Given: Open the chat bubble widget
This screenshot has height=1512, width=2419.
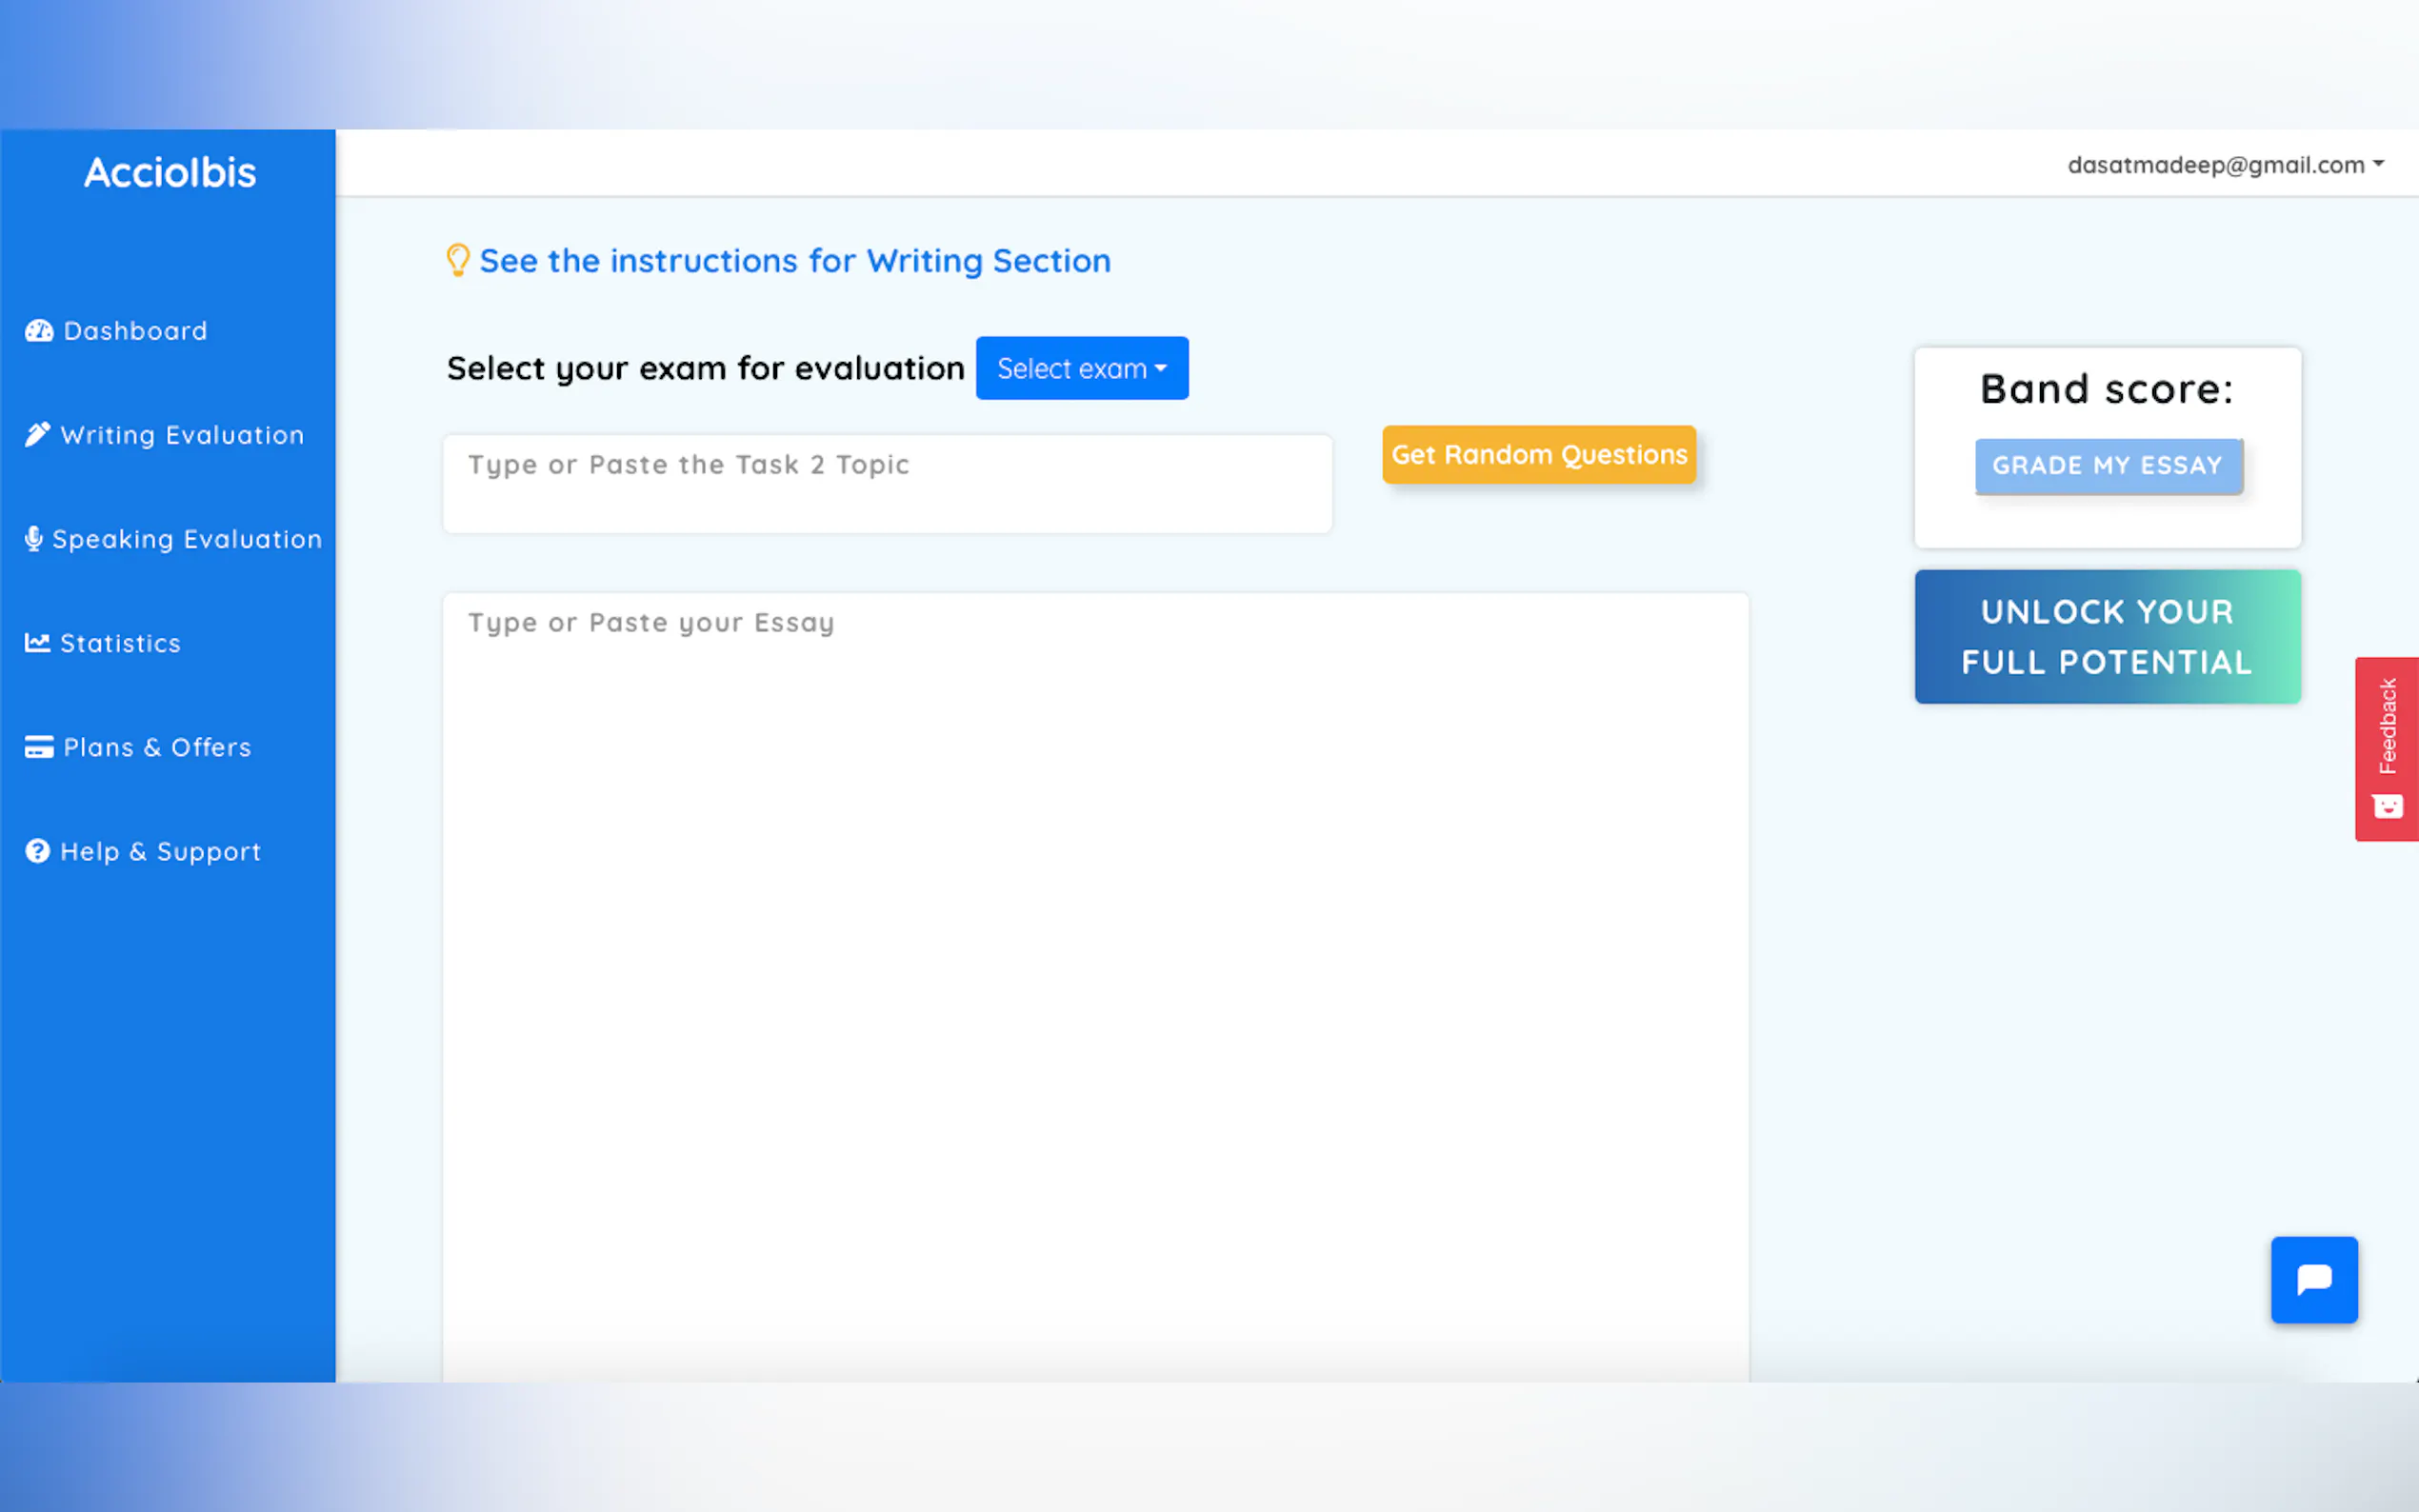Looking at the screenshot, I should pyautogui.click(x=2313, y=1279).
